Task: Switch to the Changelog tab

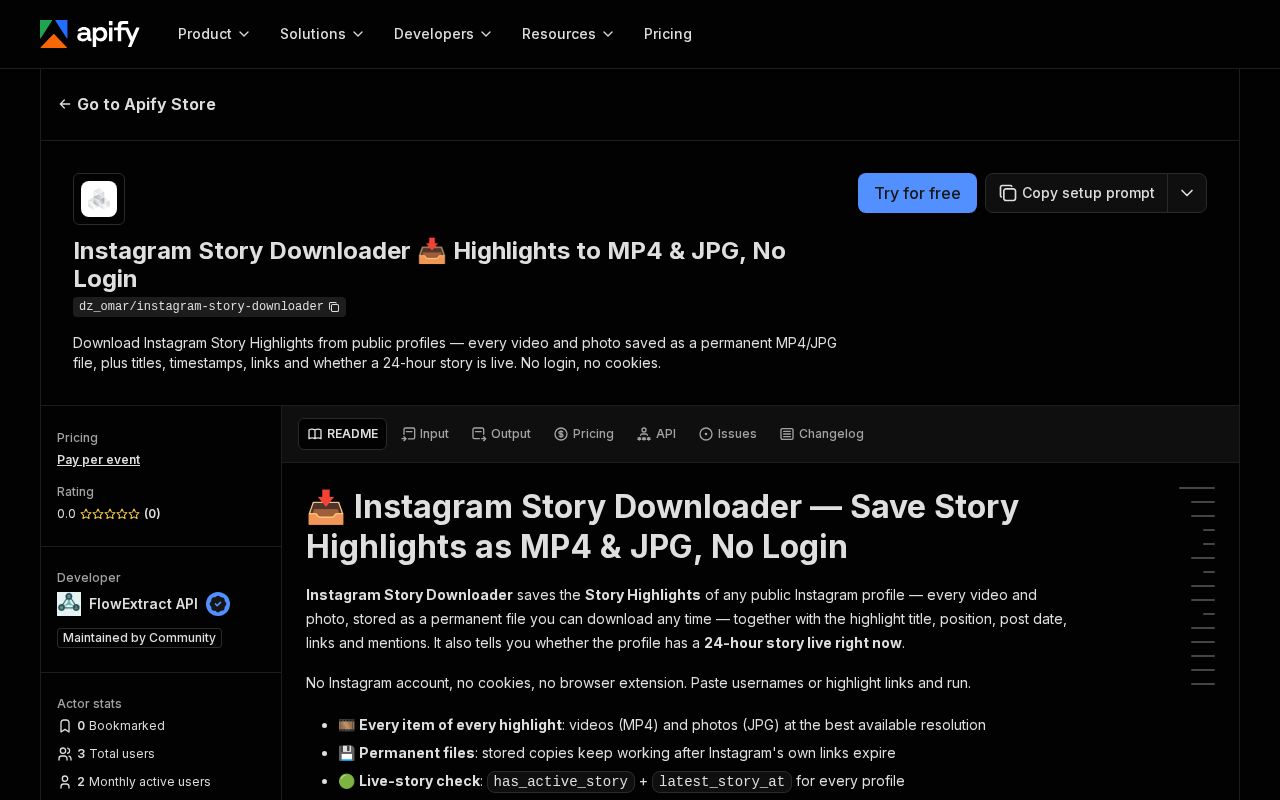Action: click(x=821, y=434)
